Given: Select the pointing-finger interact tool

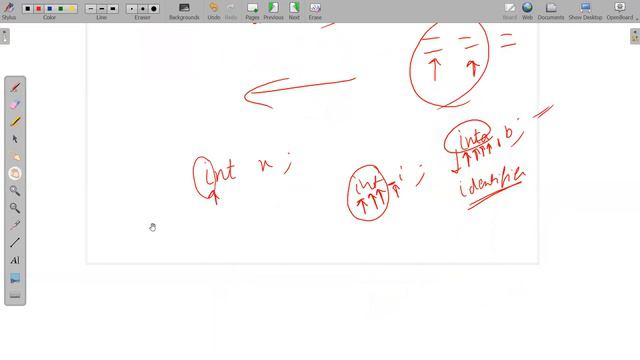Looking at the screenshot, I should click(x=15, y=156).
